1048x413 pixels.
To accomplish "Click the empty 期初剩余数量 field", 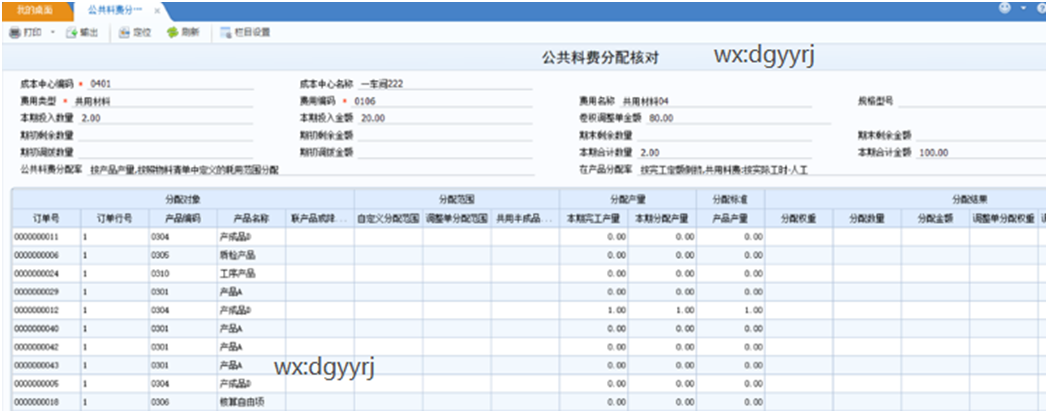I will click(x=165, y=136).
